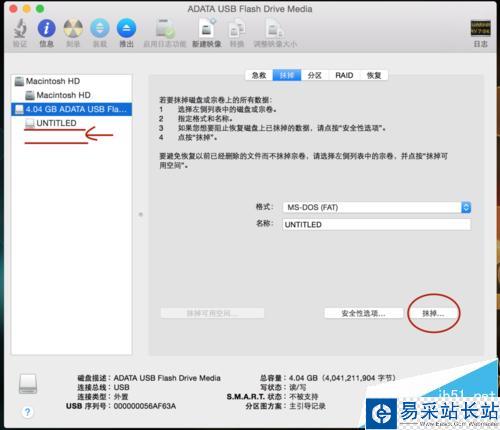
Task: Click the partition scheme value 主引导记录
Action: pos(307,406)
